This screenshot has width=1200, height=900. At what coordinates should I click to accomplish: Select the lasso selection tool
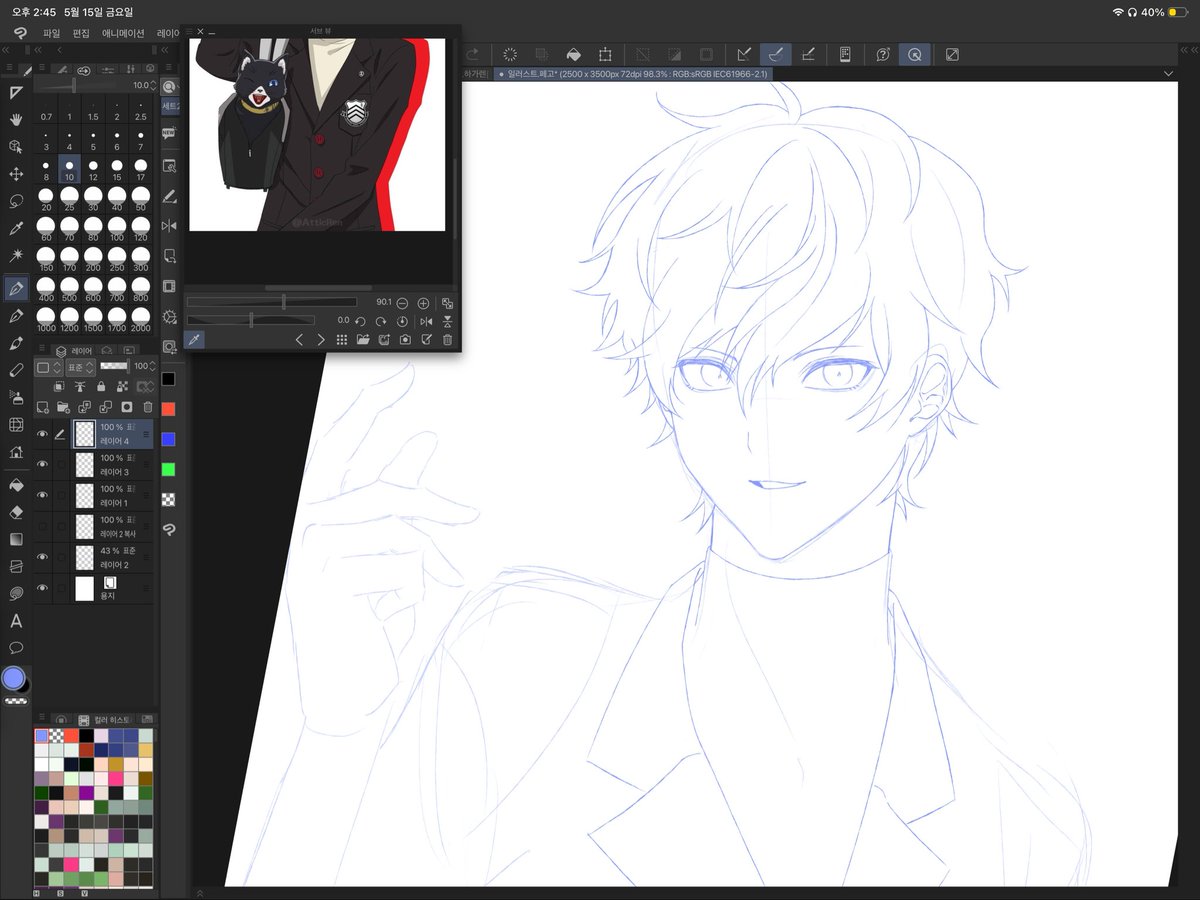16,201
